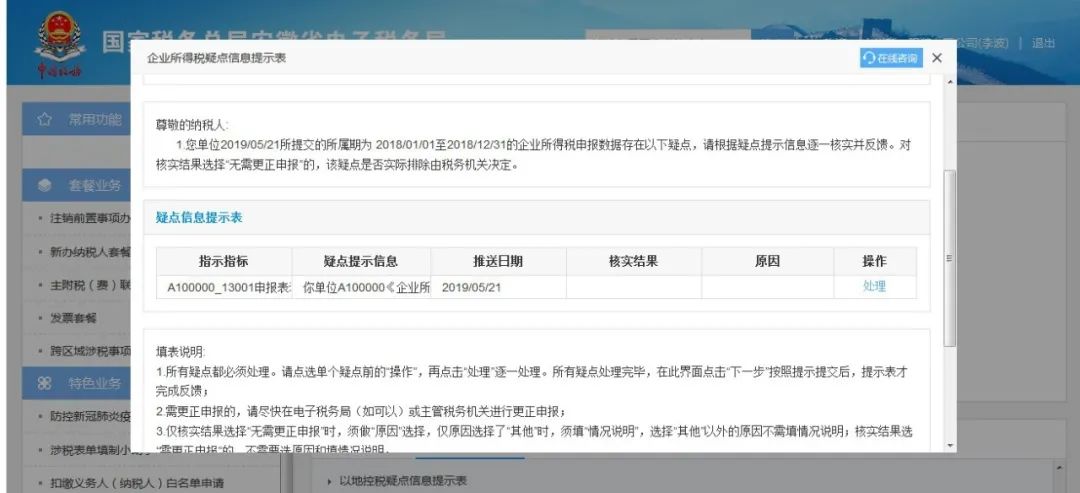Click the dialog scrollbar down arrow

pos(951,446)
